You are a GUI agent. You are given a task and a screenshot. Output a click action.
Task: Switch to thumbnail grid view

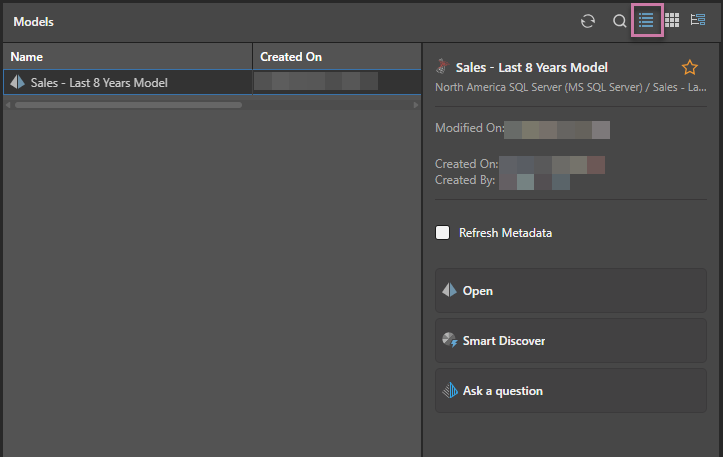click(672, 21)
